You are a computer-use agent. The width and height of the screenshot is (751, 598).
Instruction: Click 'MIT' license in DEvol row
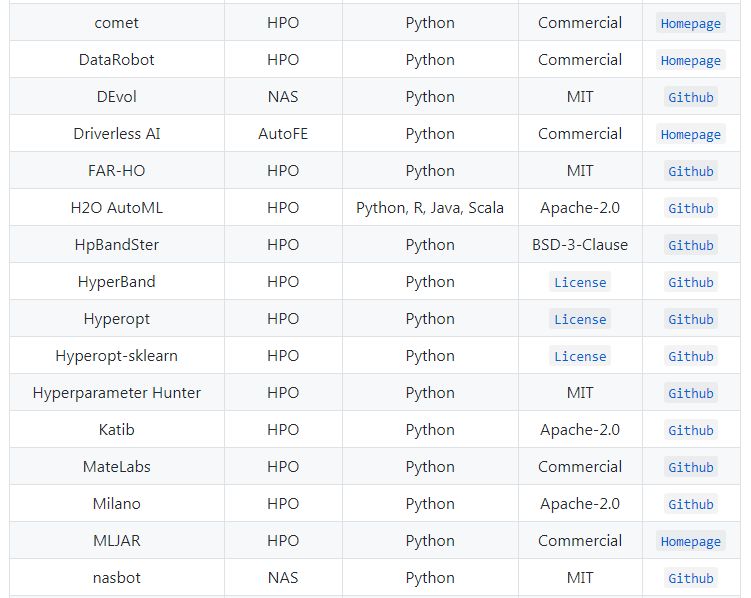pyautogui.click(x=580, y=96)
